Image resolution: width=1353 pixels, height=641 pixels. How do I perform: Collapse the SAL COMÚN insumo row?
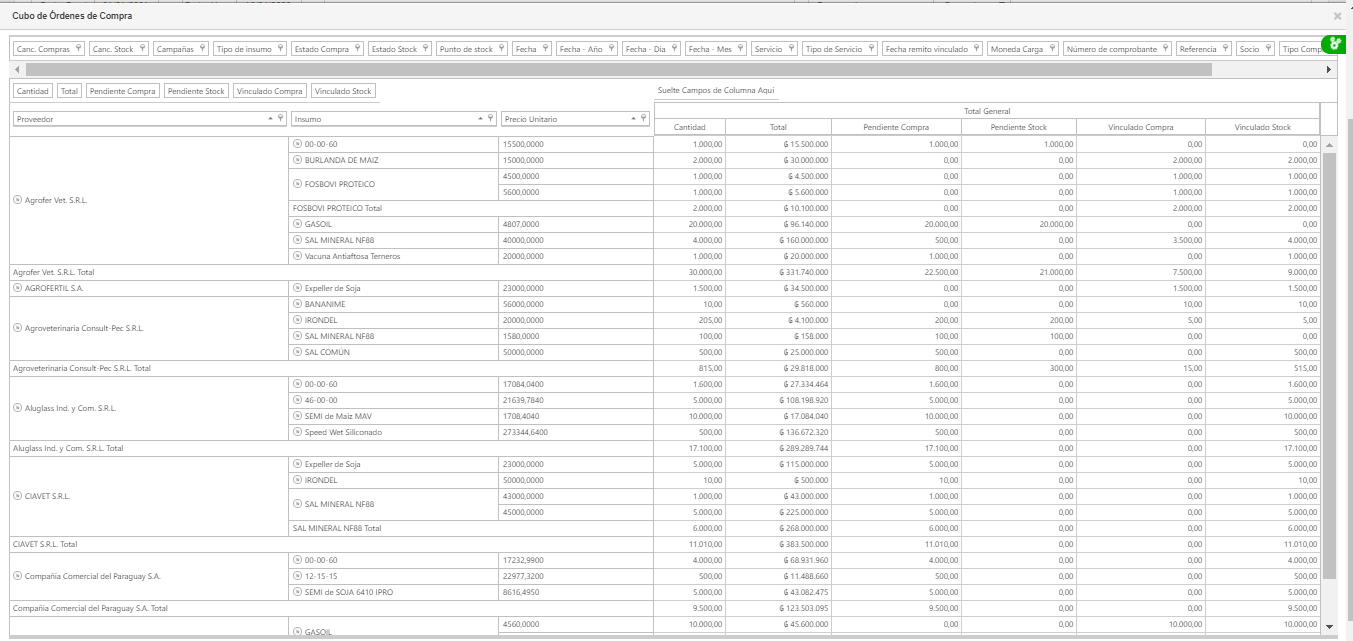[297, 352]
